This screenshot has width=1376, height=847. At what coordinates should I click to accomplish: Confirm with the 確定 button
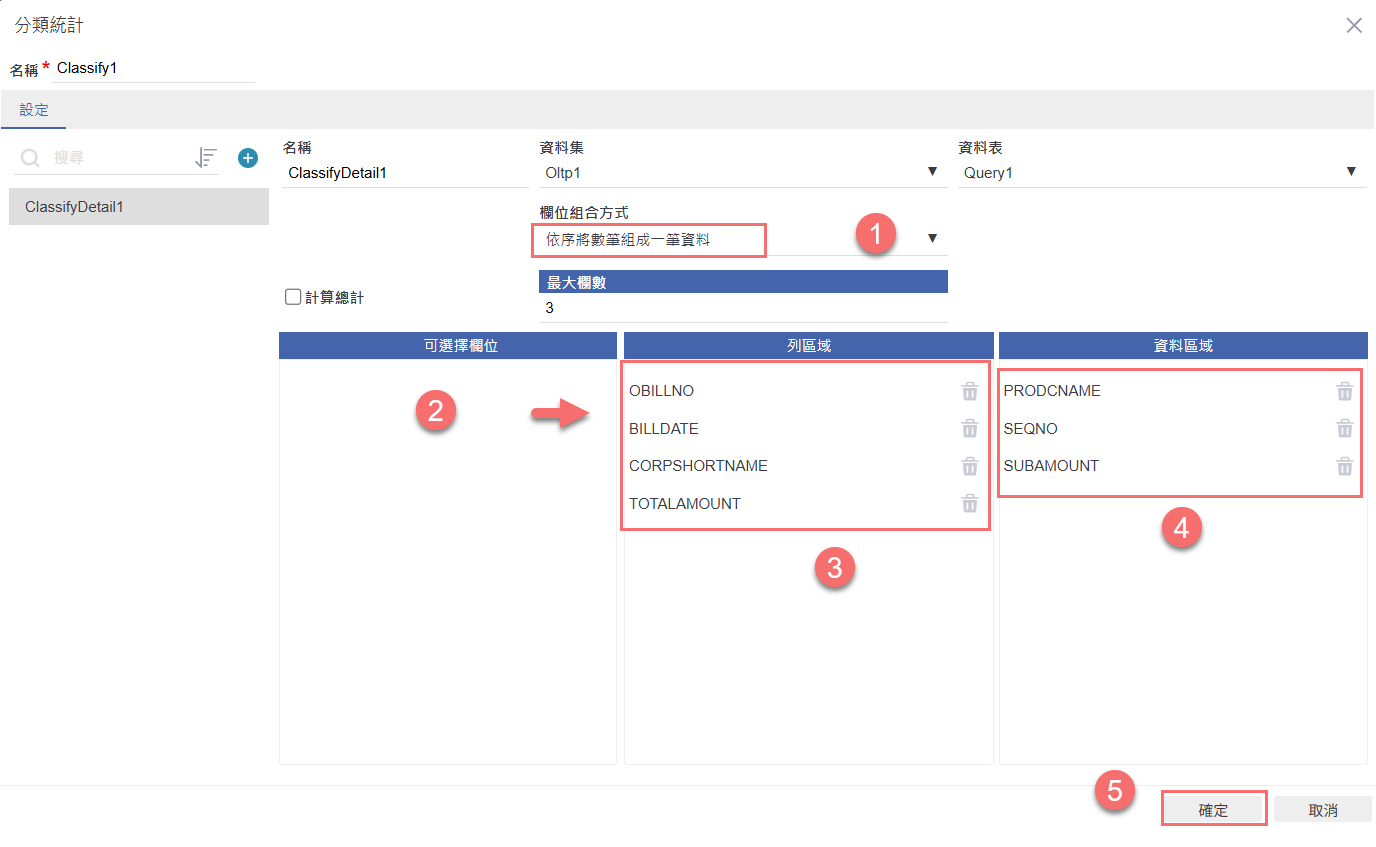1213,810
